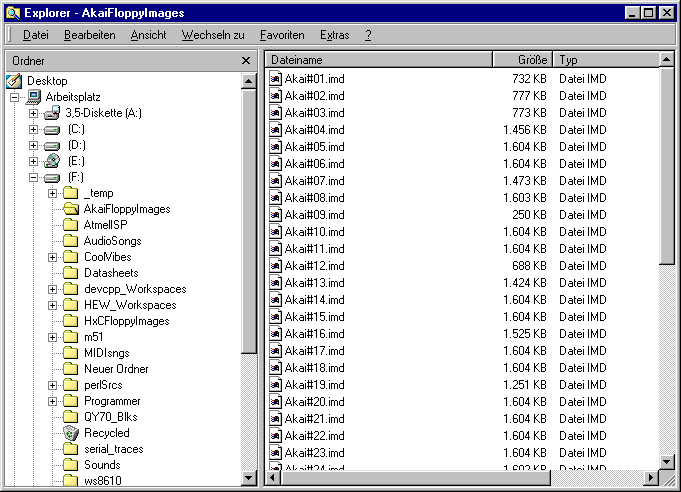The image size is (681, 492).
Task: Open the ? help menu
Action: click(368, 35)
